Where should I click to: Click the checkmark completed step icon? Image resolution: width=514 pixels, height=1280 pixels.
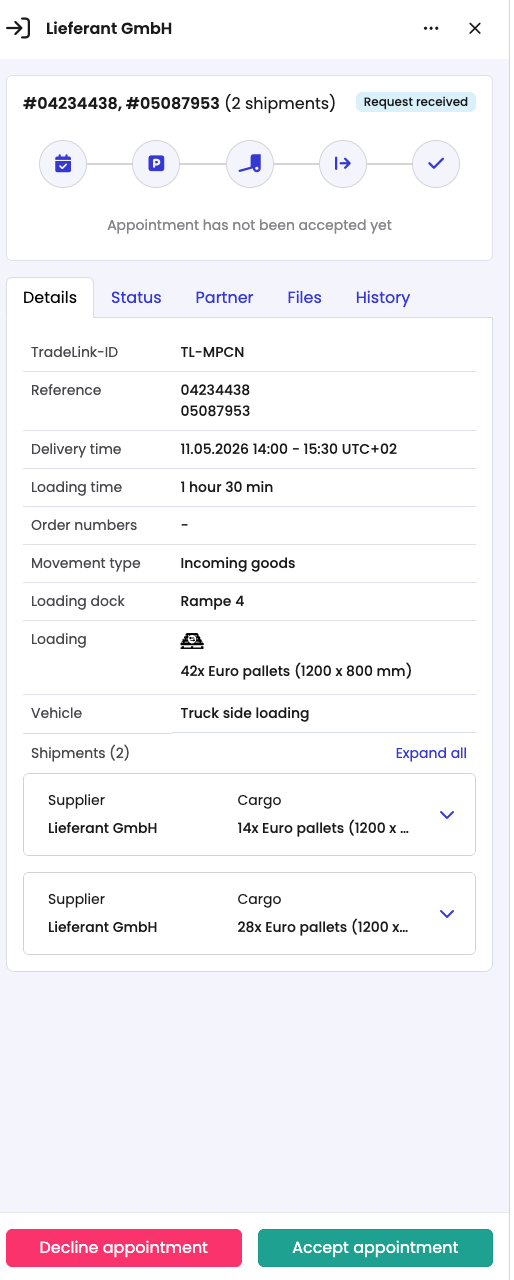436,163
